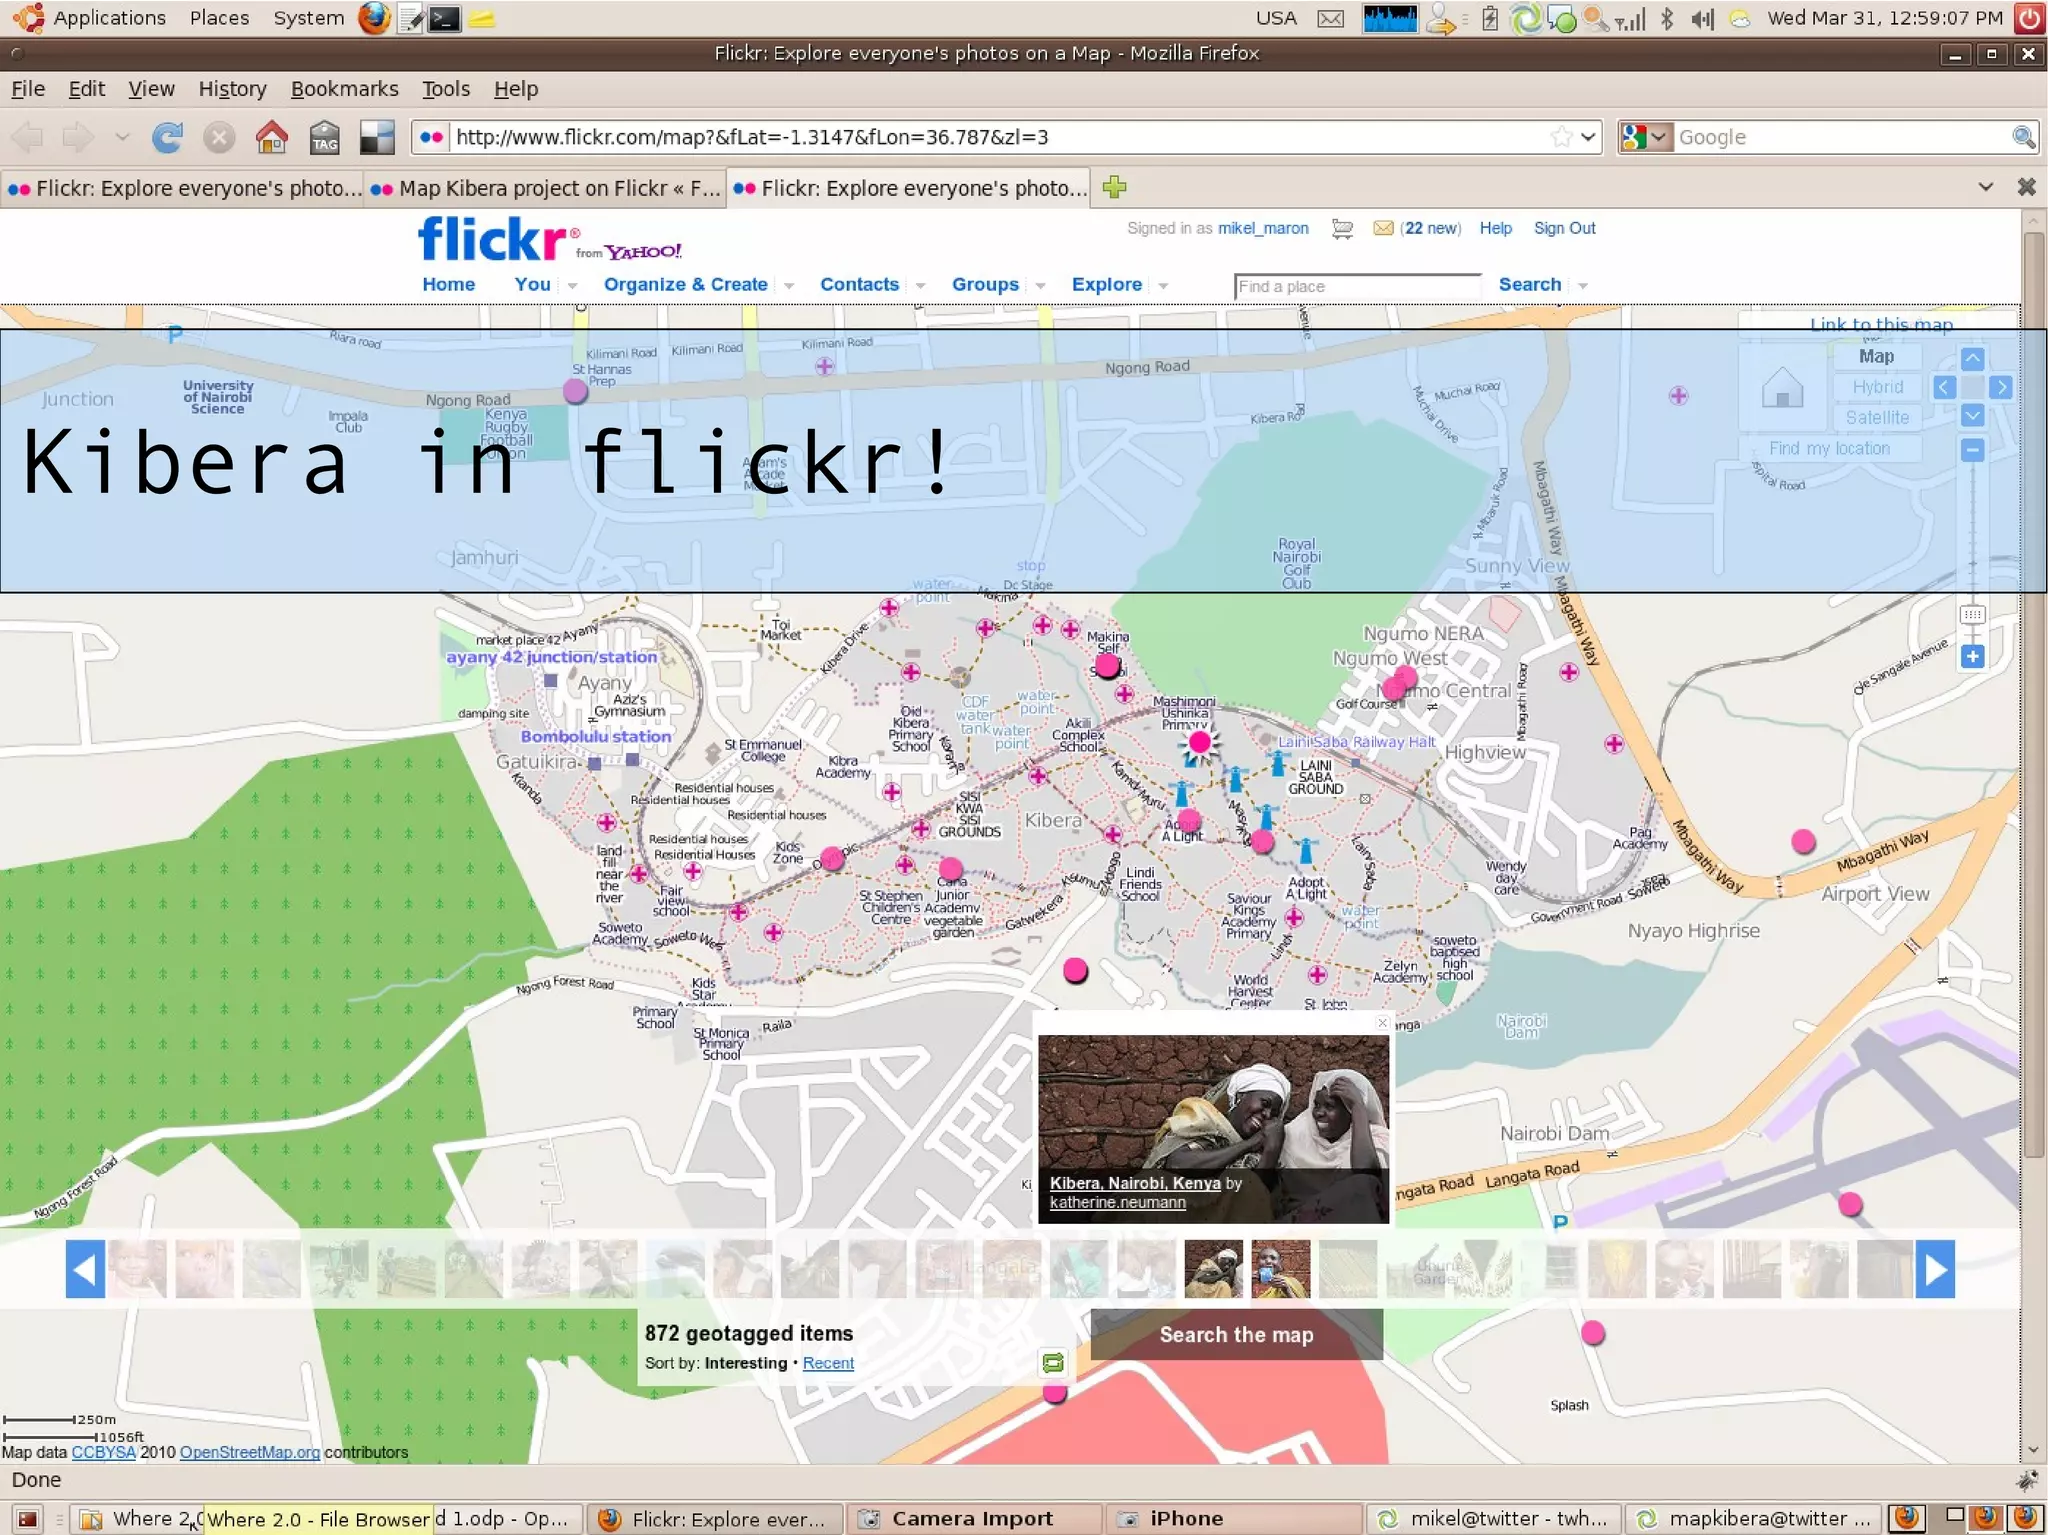Pan the map left with the arrow
This screenshot has height=1535, width=2048.
(1944, 387)
